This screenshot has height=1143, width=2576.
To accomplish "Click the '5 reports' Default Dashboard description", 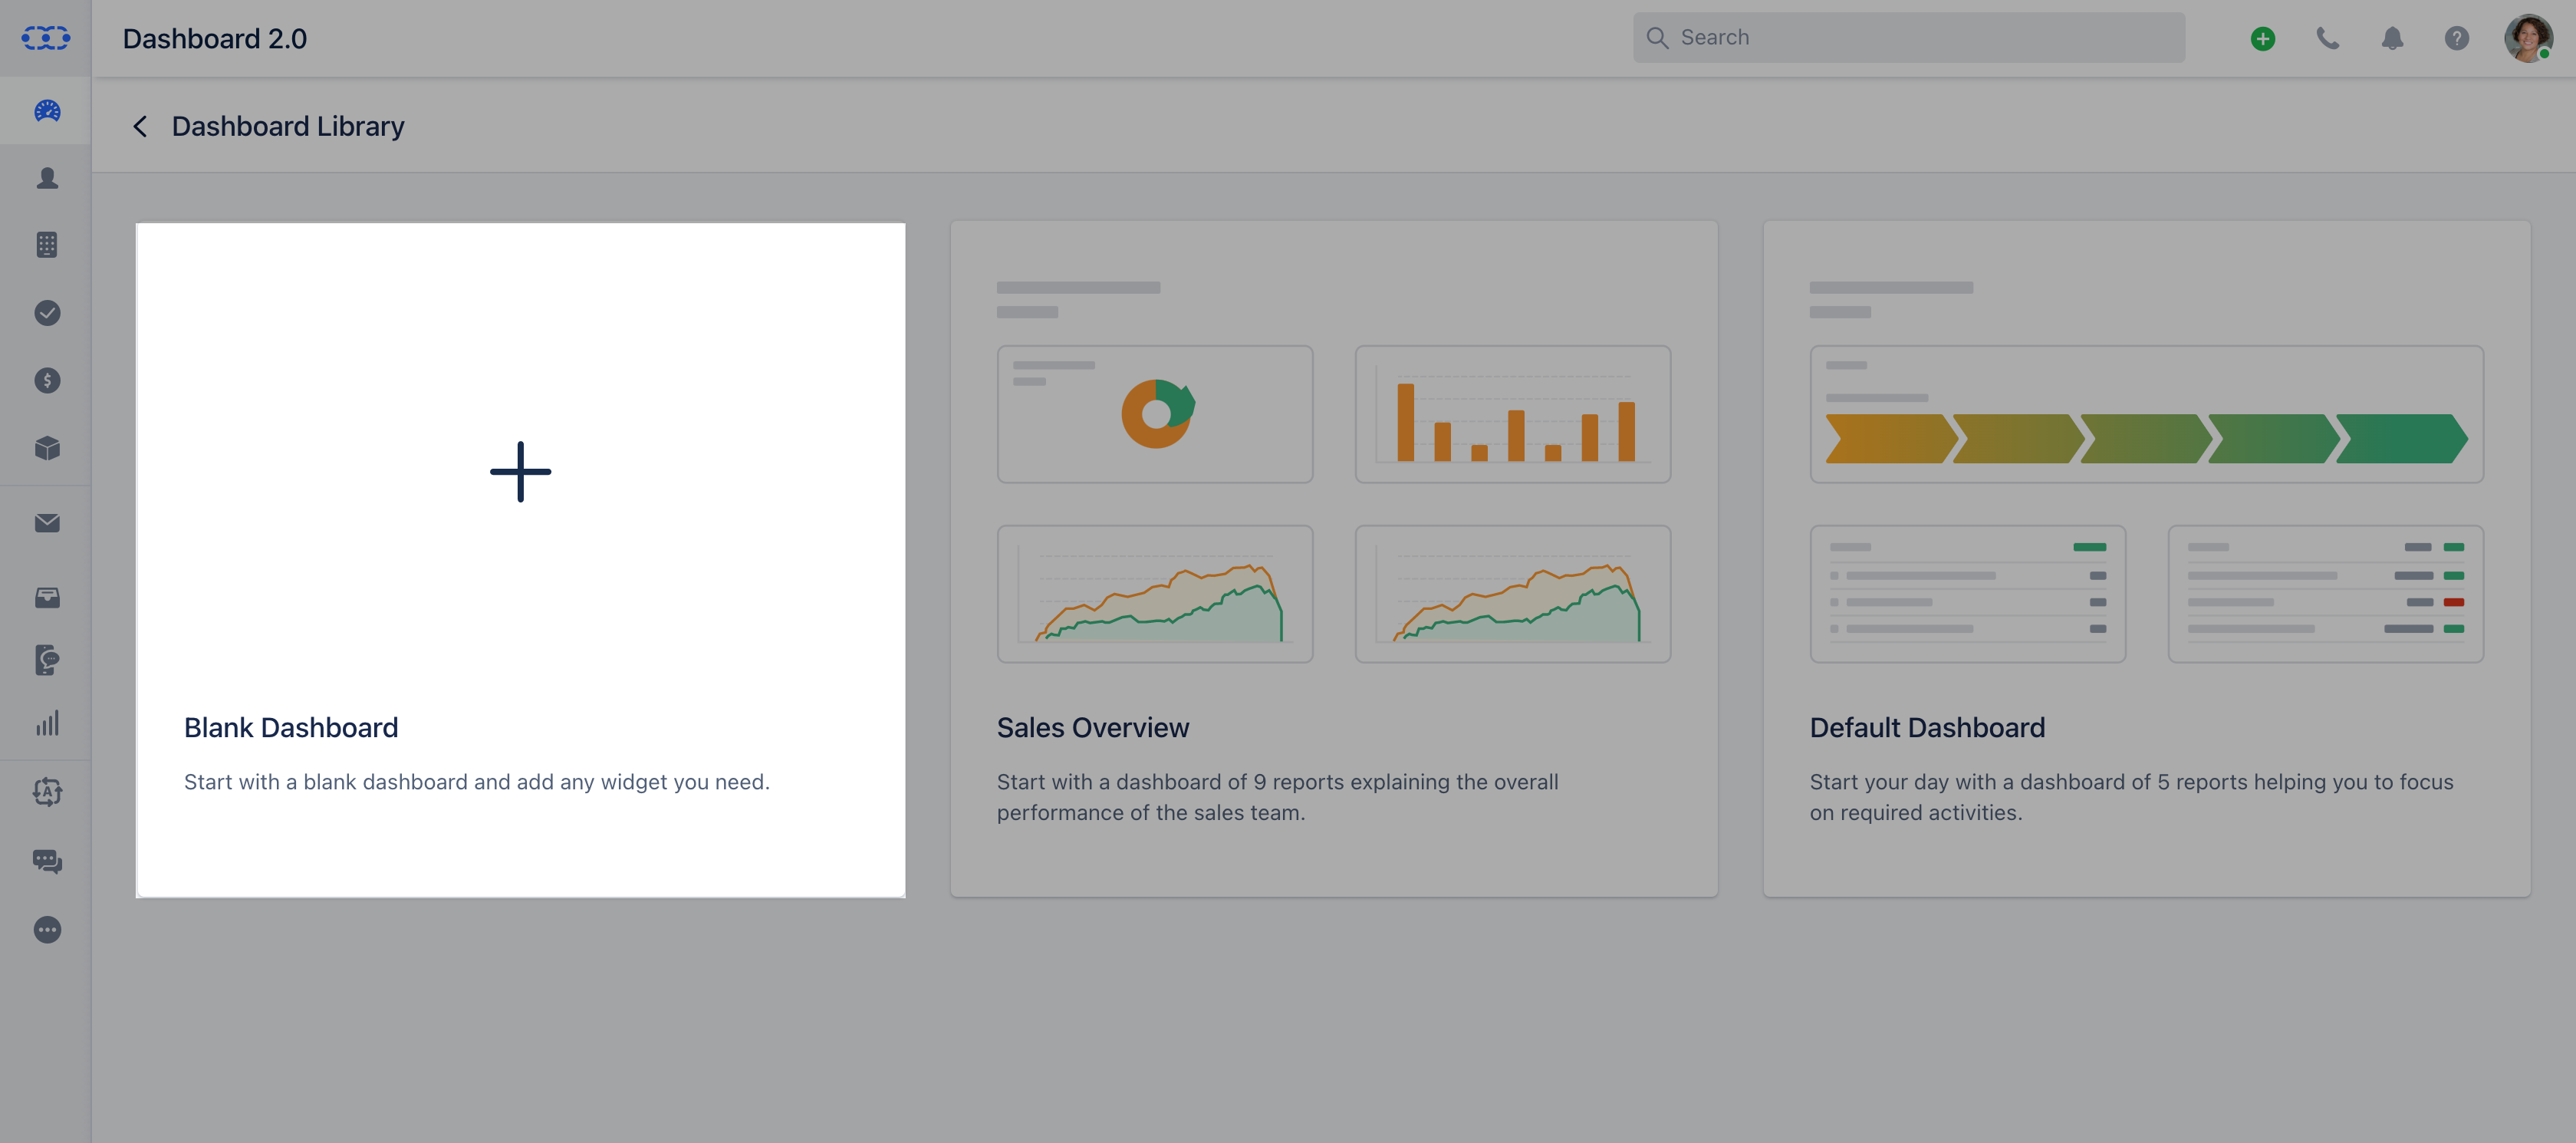I will (2131, 797).
